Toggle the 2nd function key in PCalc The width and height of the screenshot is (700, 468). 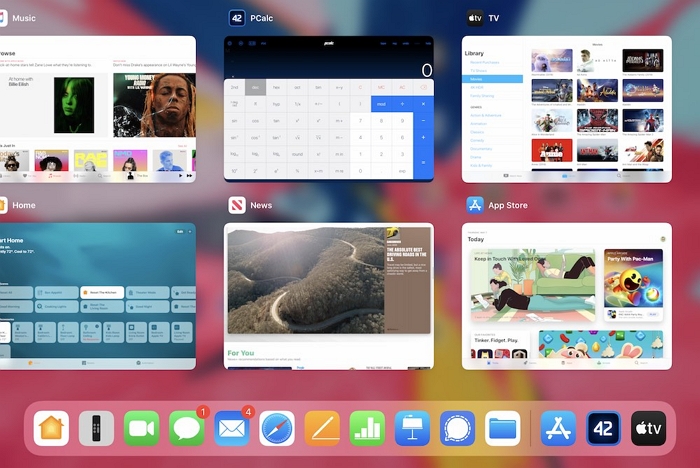[x=234, y=88]
